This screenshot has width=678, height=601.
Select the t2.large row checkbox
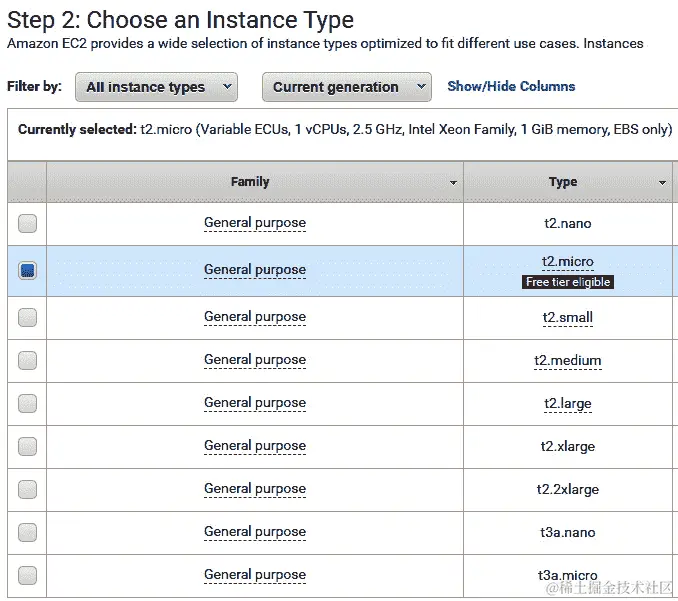click(27, 403)
